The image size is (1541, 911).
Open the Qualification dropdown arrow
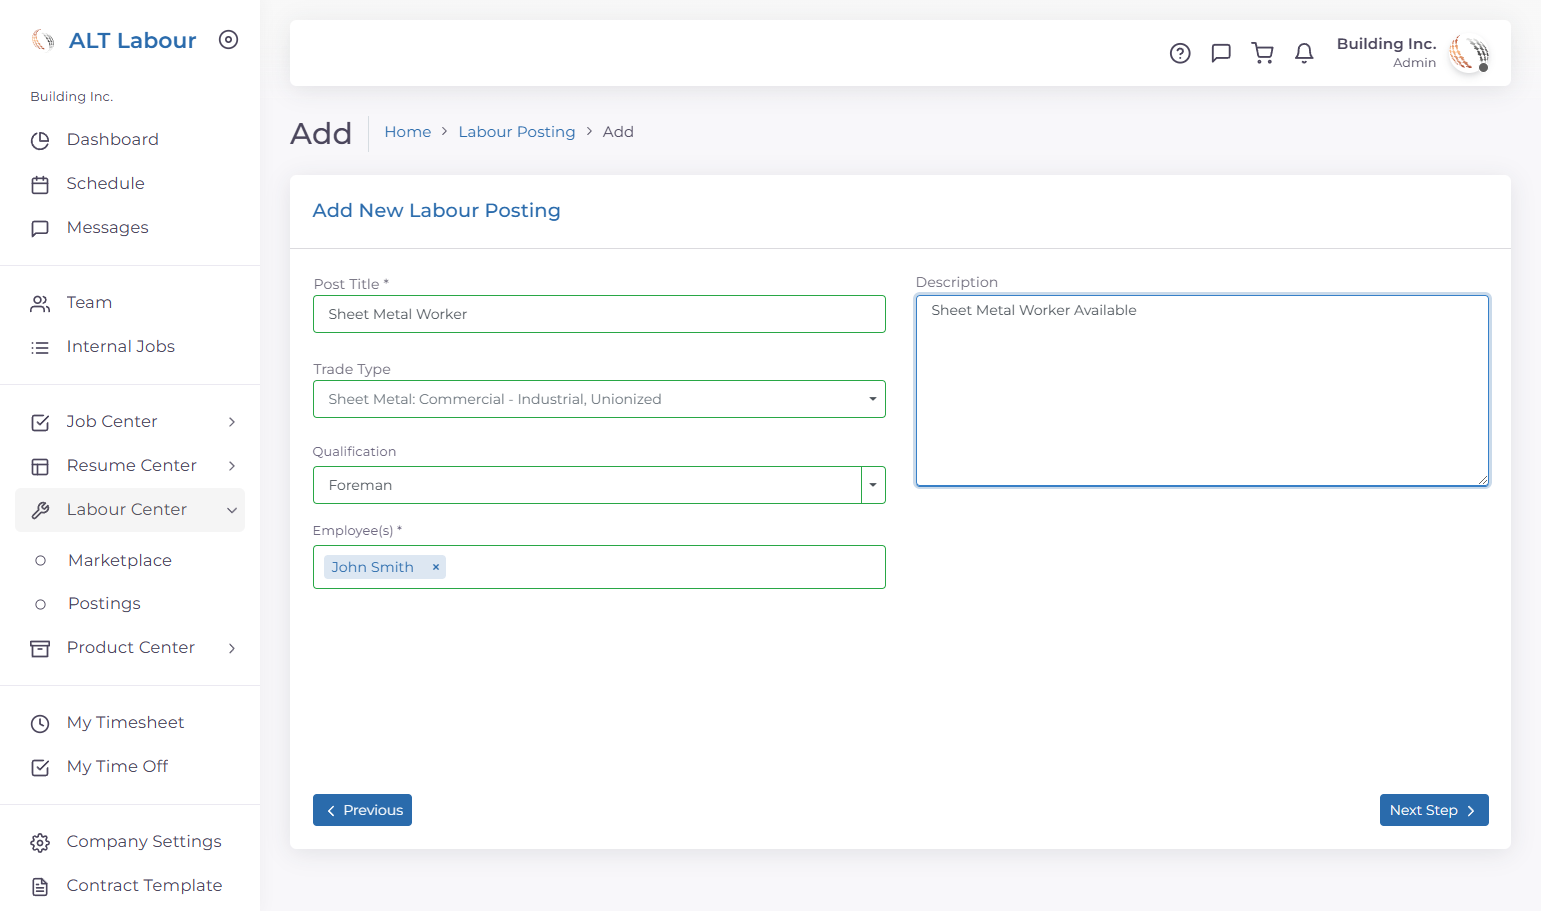(873, 485)
